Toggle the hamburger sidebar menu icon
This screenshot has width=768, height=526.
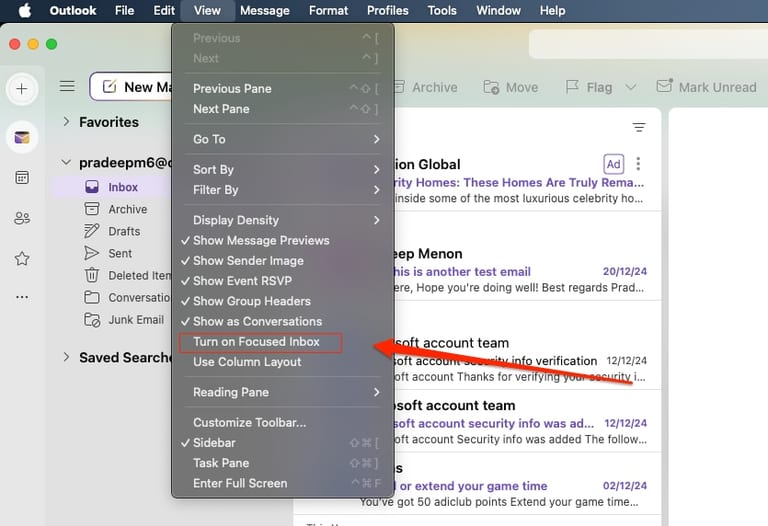tap(67, 86)
